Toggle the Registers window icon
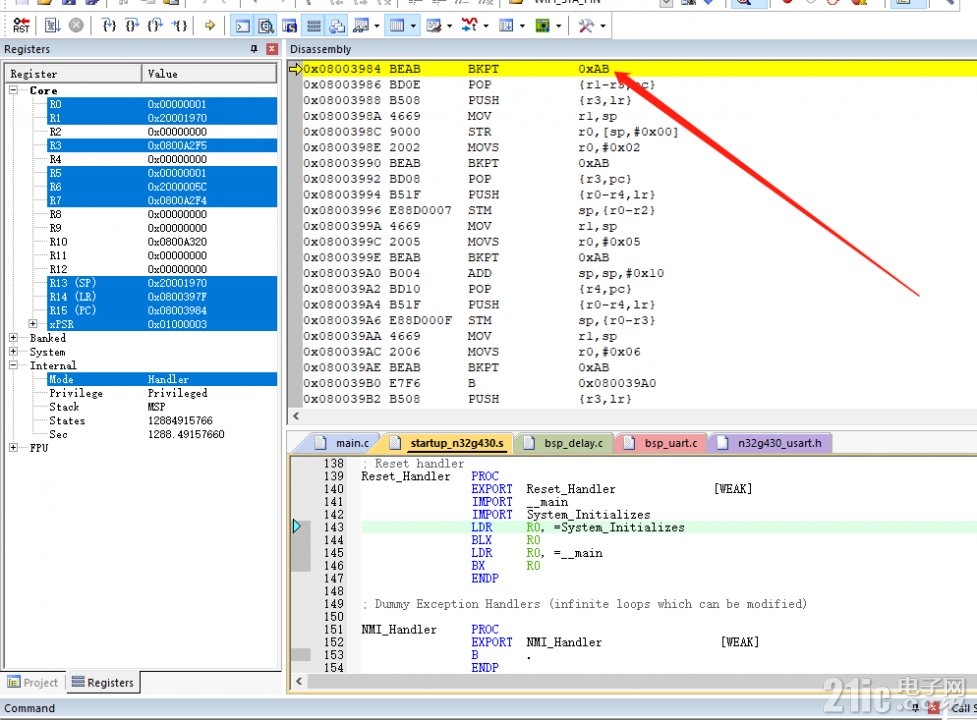This screenshot has width=977, height=720. tap(314, 26)
